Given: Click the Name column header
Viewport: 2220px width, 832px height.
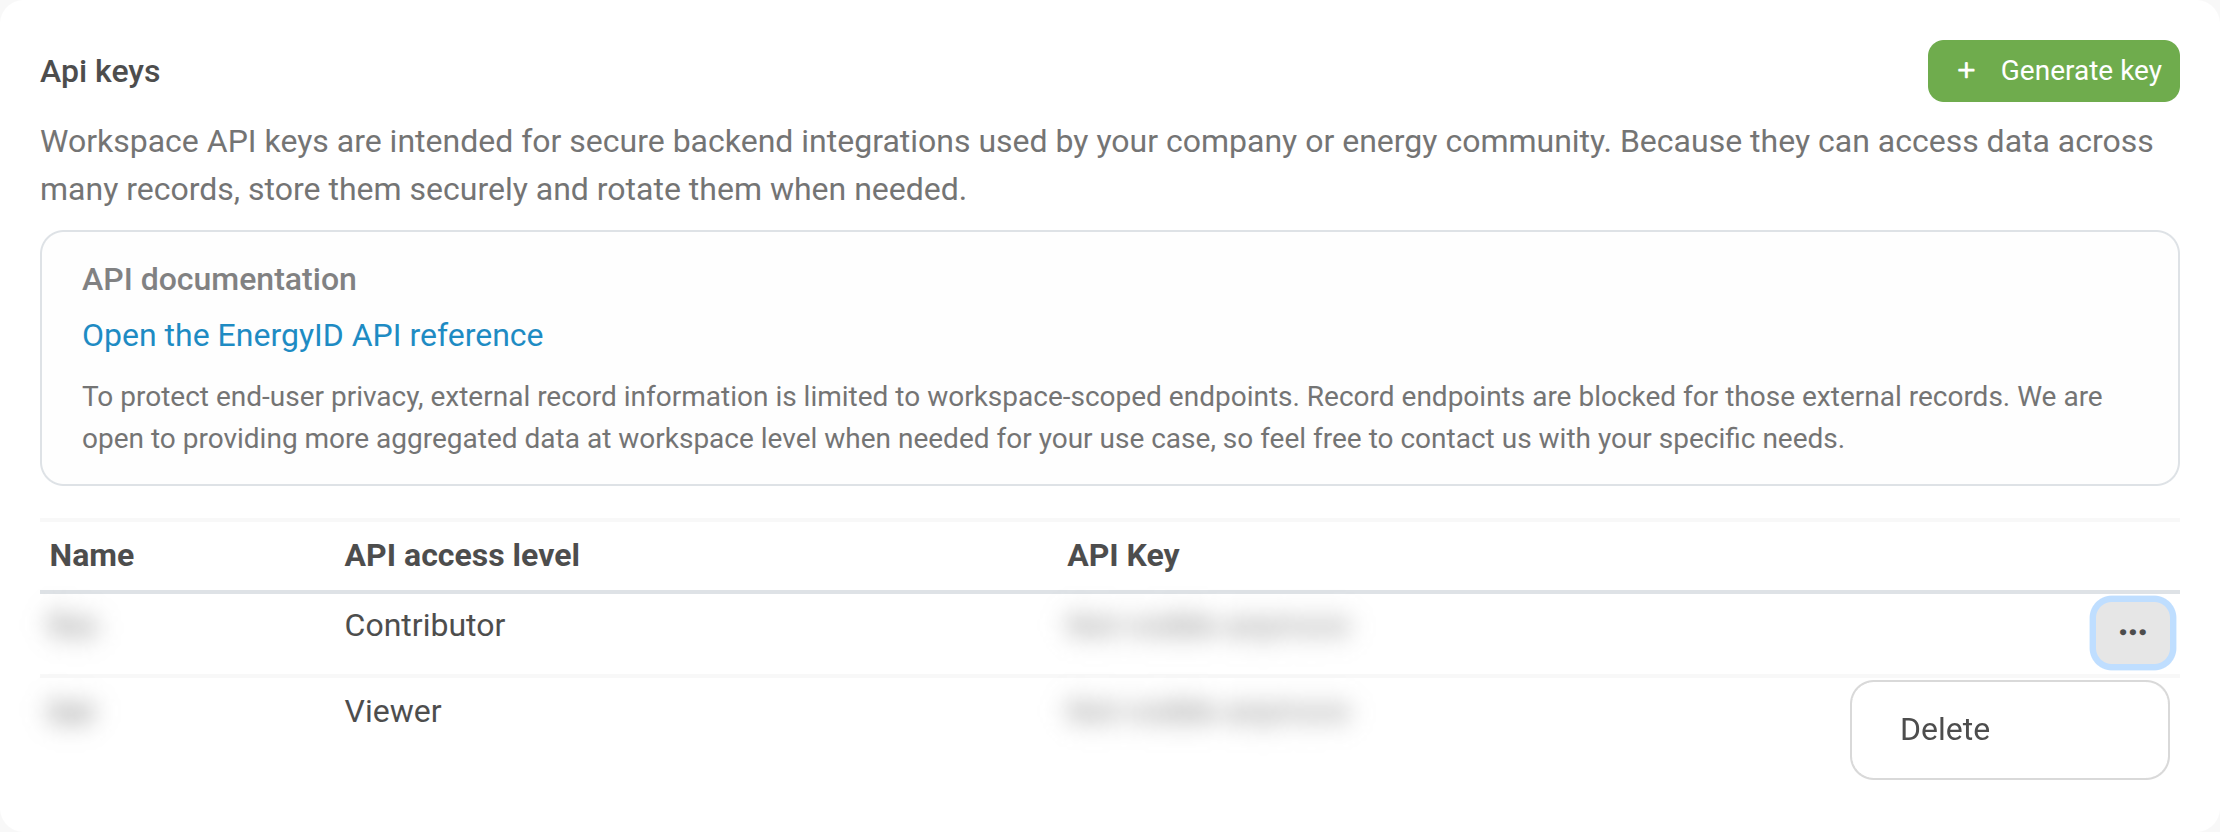Looking at the screenshot, I should click(92, 555).
